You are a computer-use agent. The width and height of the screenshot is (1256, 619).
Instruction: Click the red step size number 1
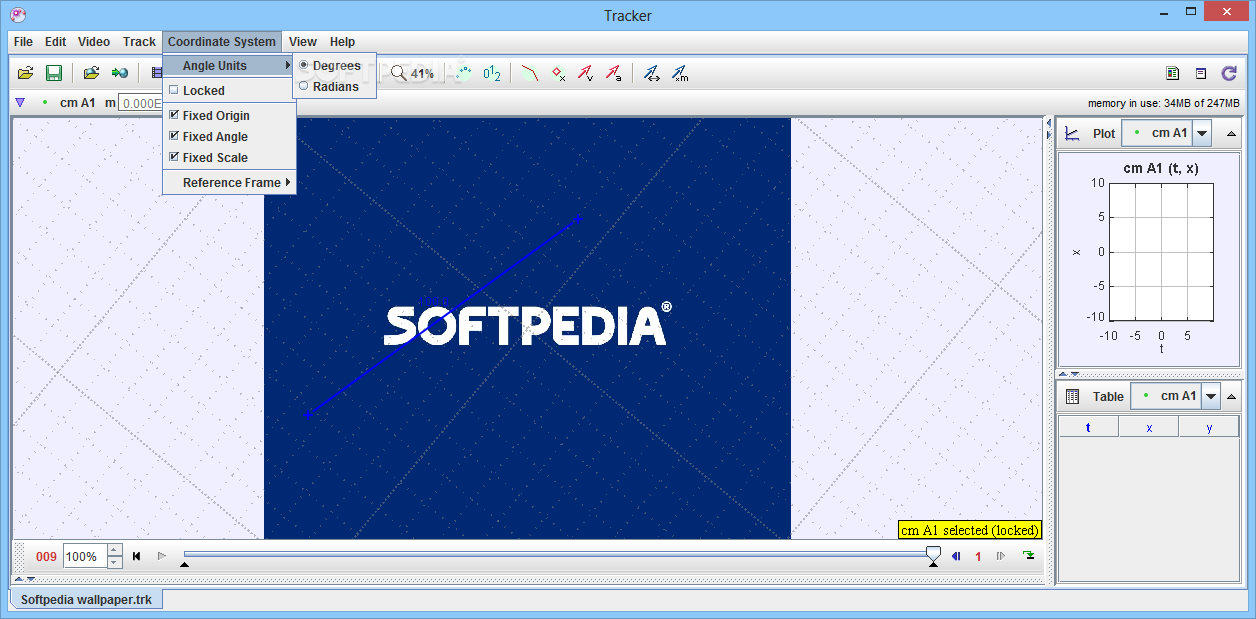(x=978, y=557)
